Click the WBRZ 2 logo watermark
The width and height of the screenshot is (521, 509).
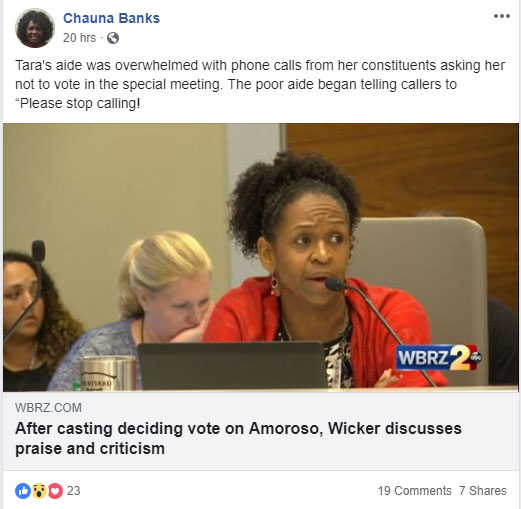pyautogui.click(x=438, y=357)
